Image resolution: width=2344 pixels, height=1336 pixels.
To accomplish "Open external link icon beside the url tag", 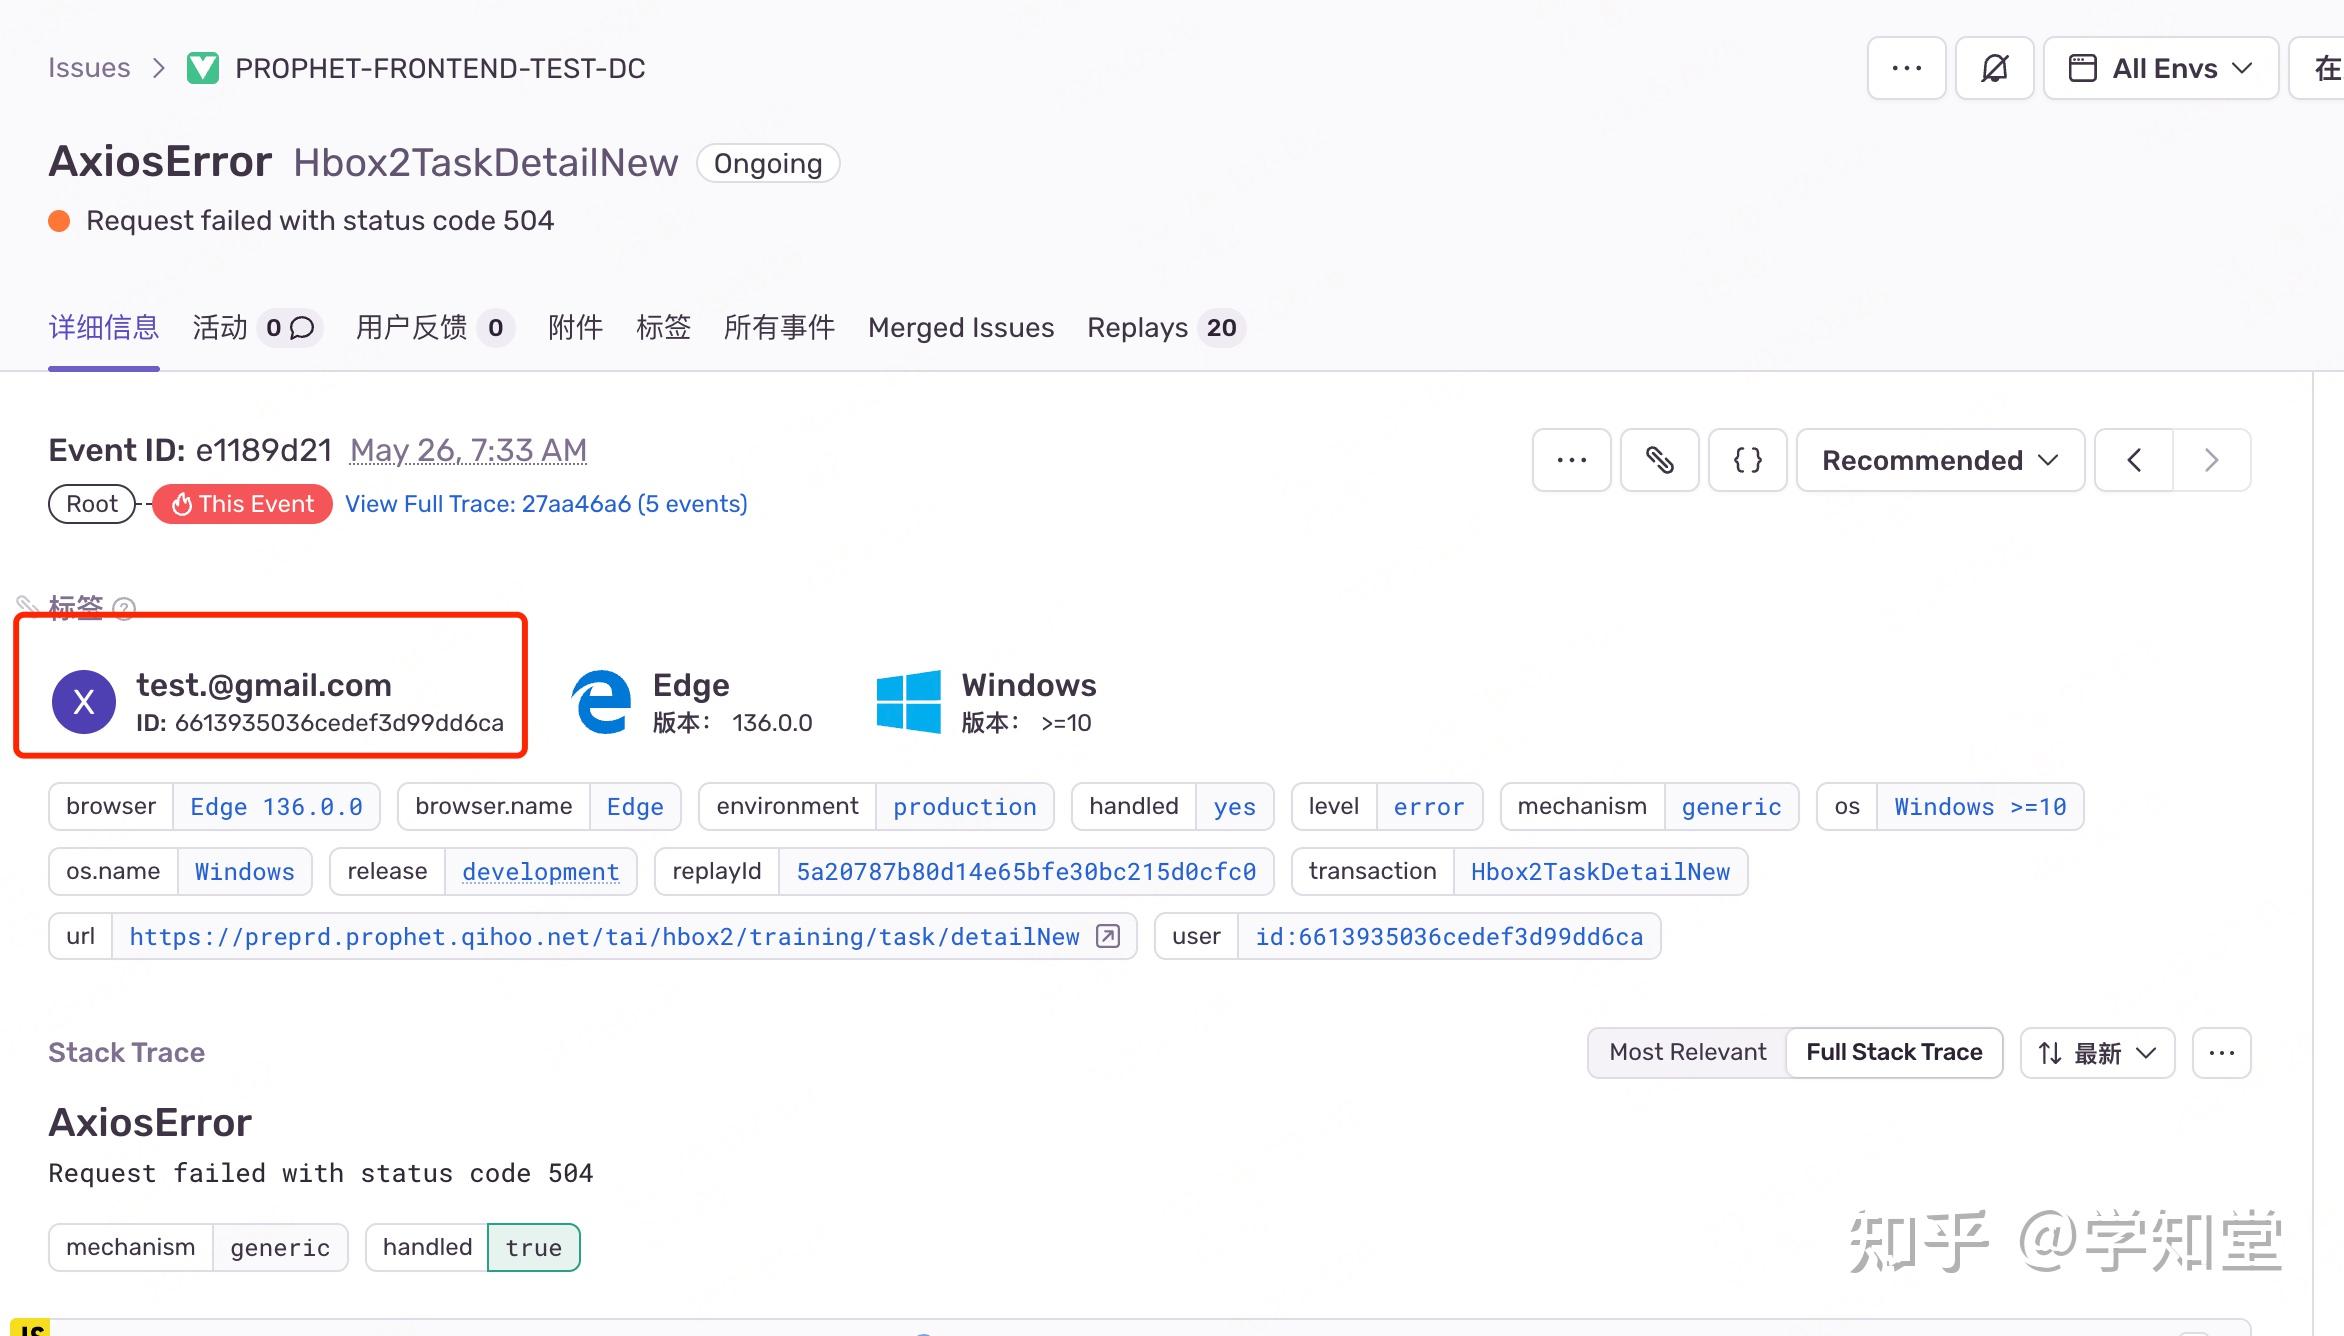I will click(1108, 936).
